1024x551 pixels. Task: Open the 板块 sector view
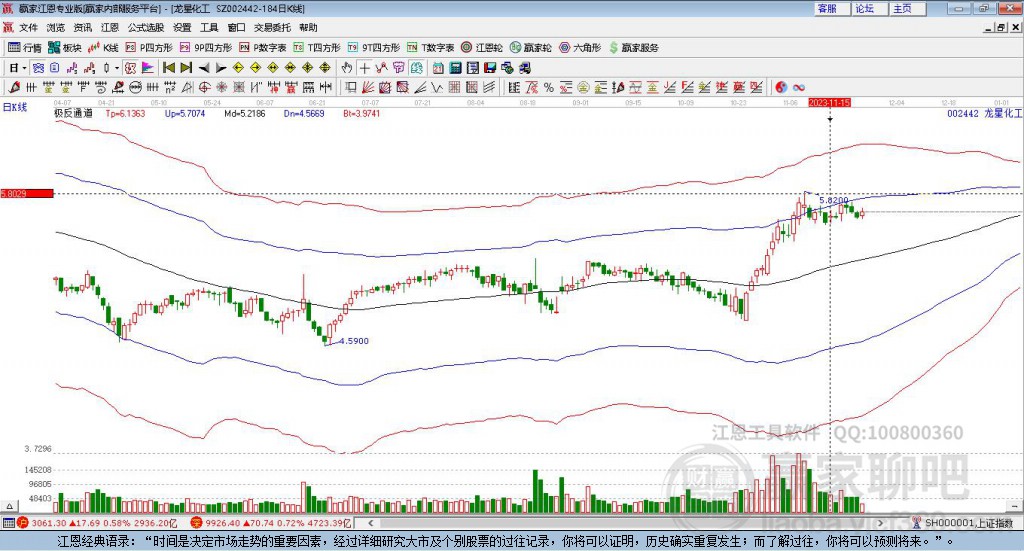coord(64,48)
